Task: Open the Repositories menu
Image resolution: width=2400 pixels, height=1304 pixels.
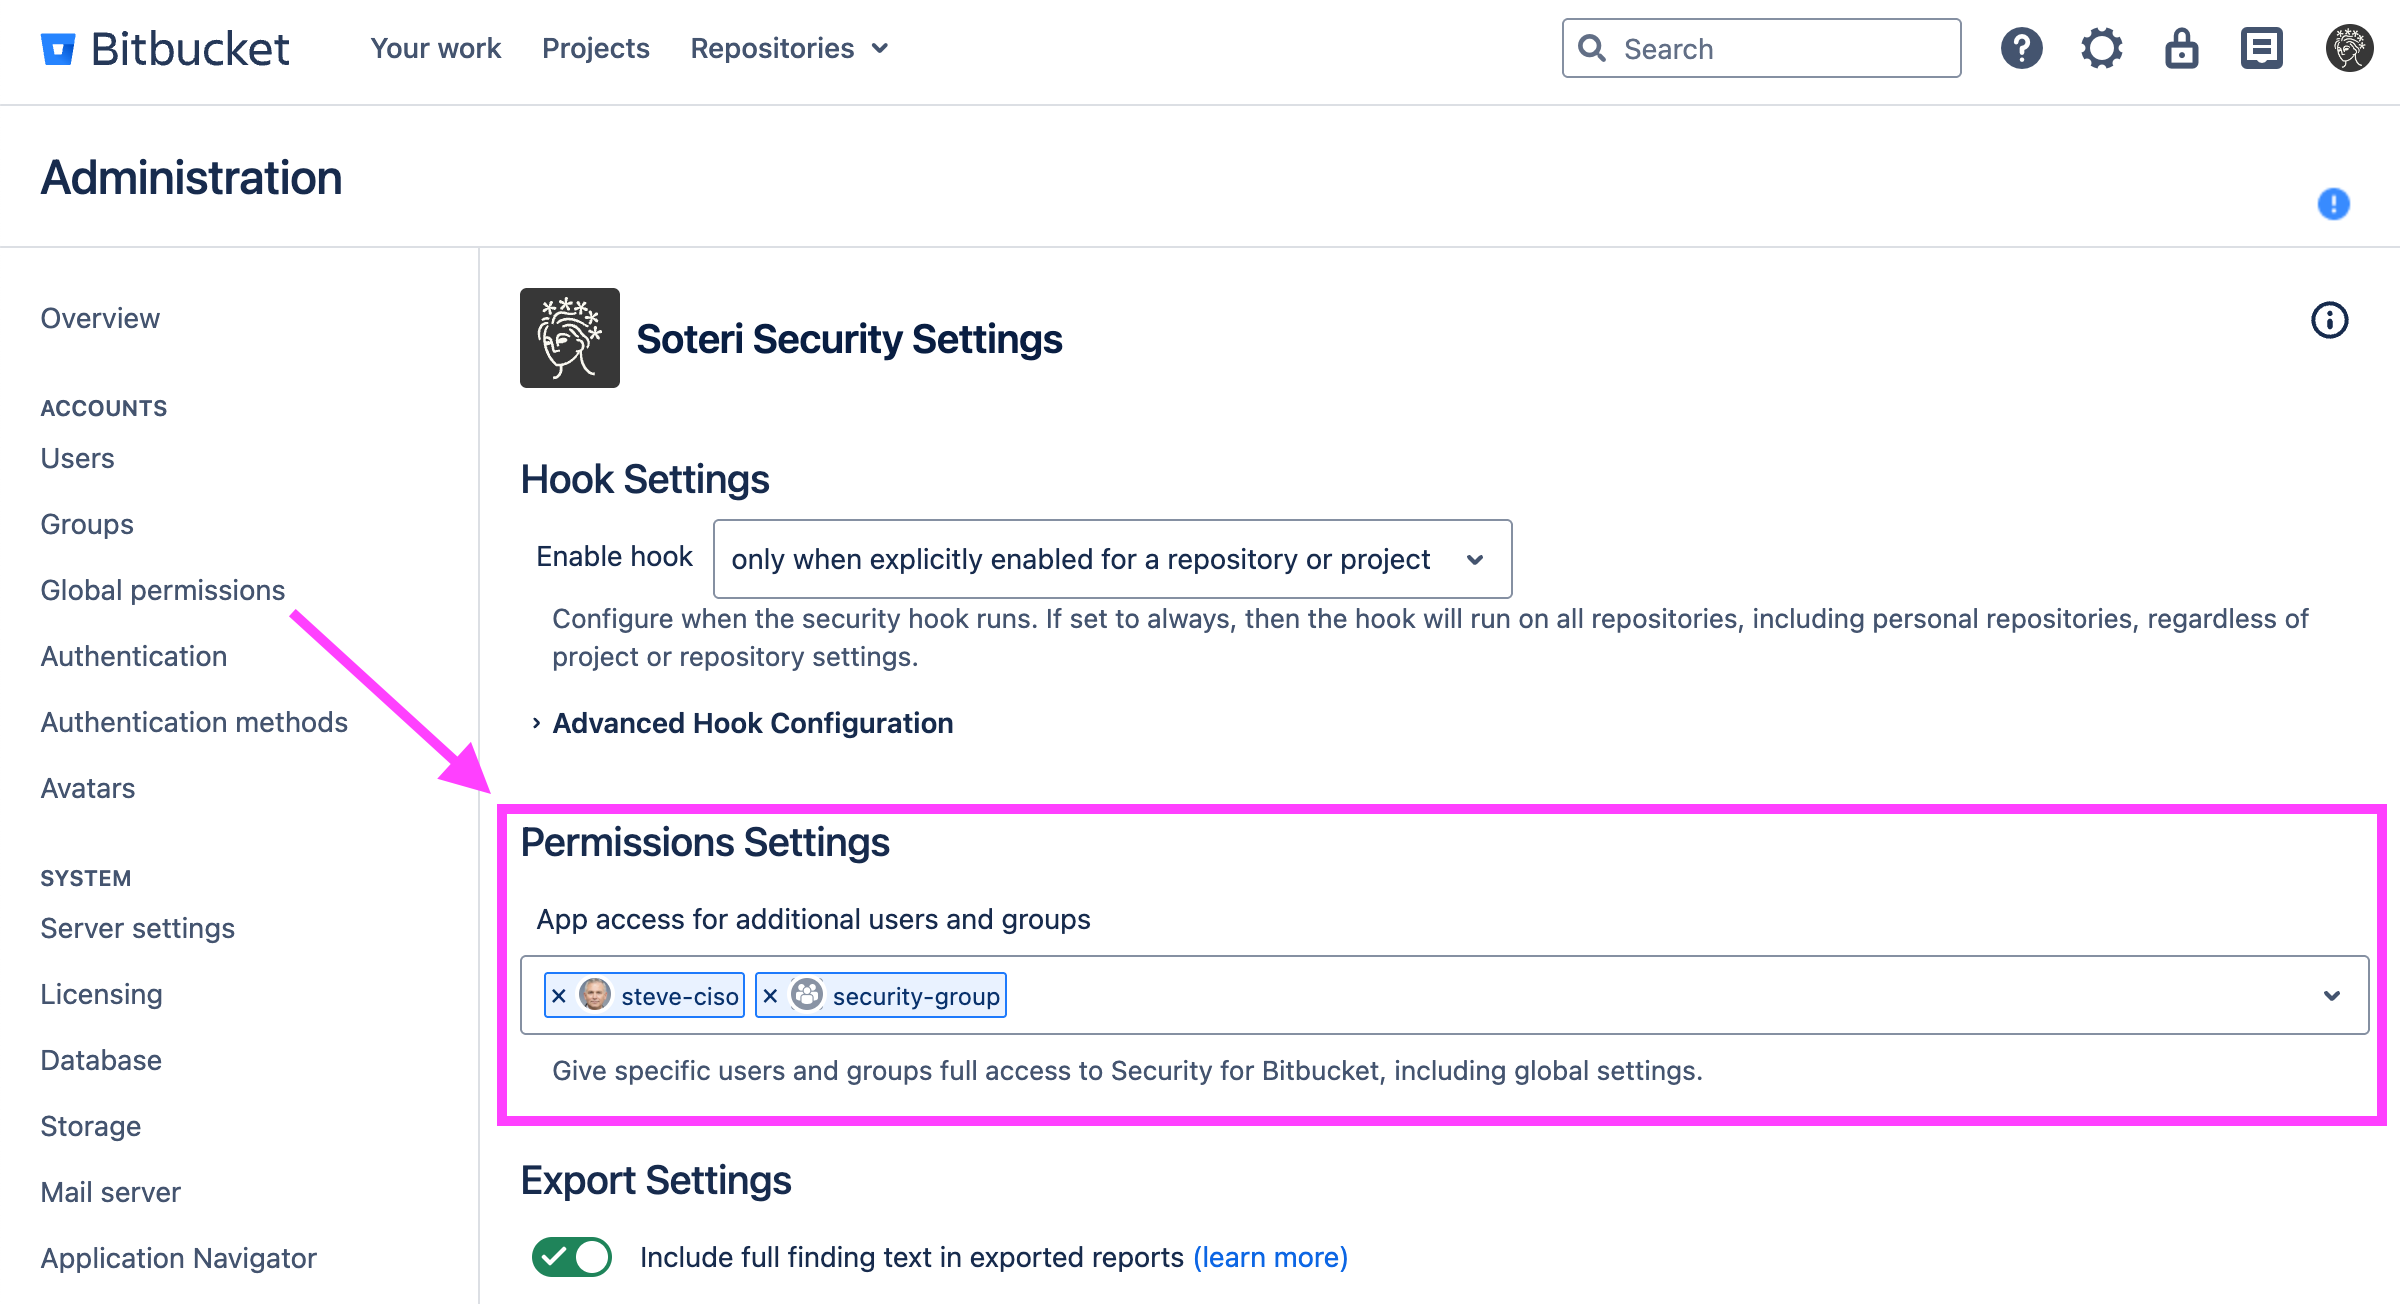Action: 789,48
